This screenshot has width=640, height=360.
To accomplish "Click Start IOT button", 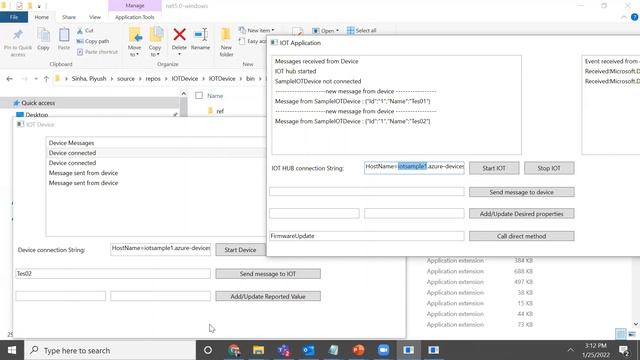I will click(494, 168).
